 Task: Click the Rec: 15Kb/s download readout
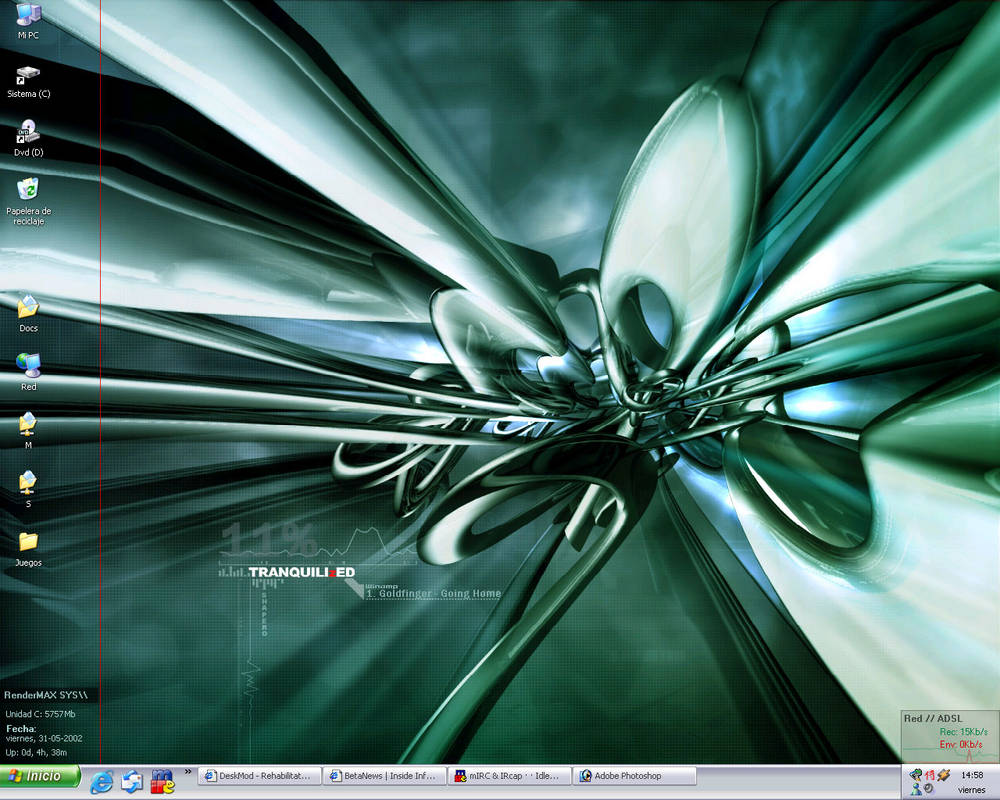(x=964, y=732)
